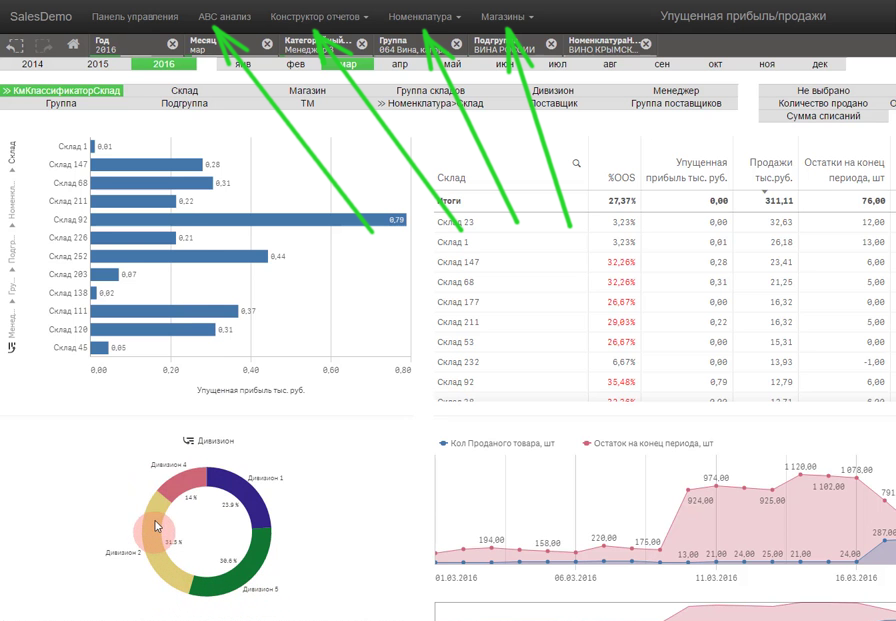Expand the Номенкл… drill-down level beside the bar chart
Image resolution: width=896 pixels, height=621 pixels.
tap(12, 202)
